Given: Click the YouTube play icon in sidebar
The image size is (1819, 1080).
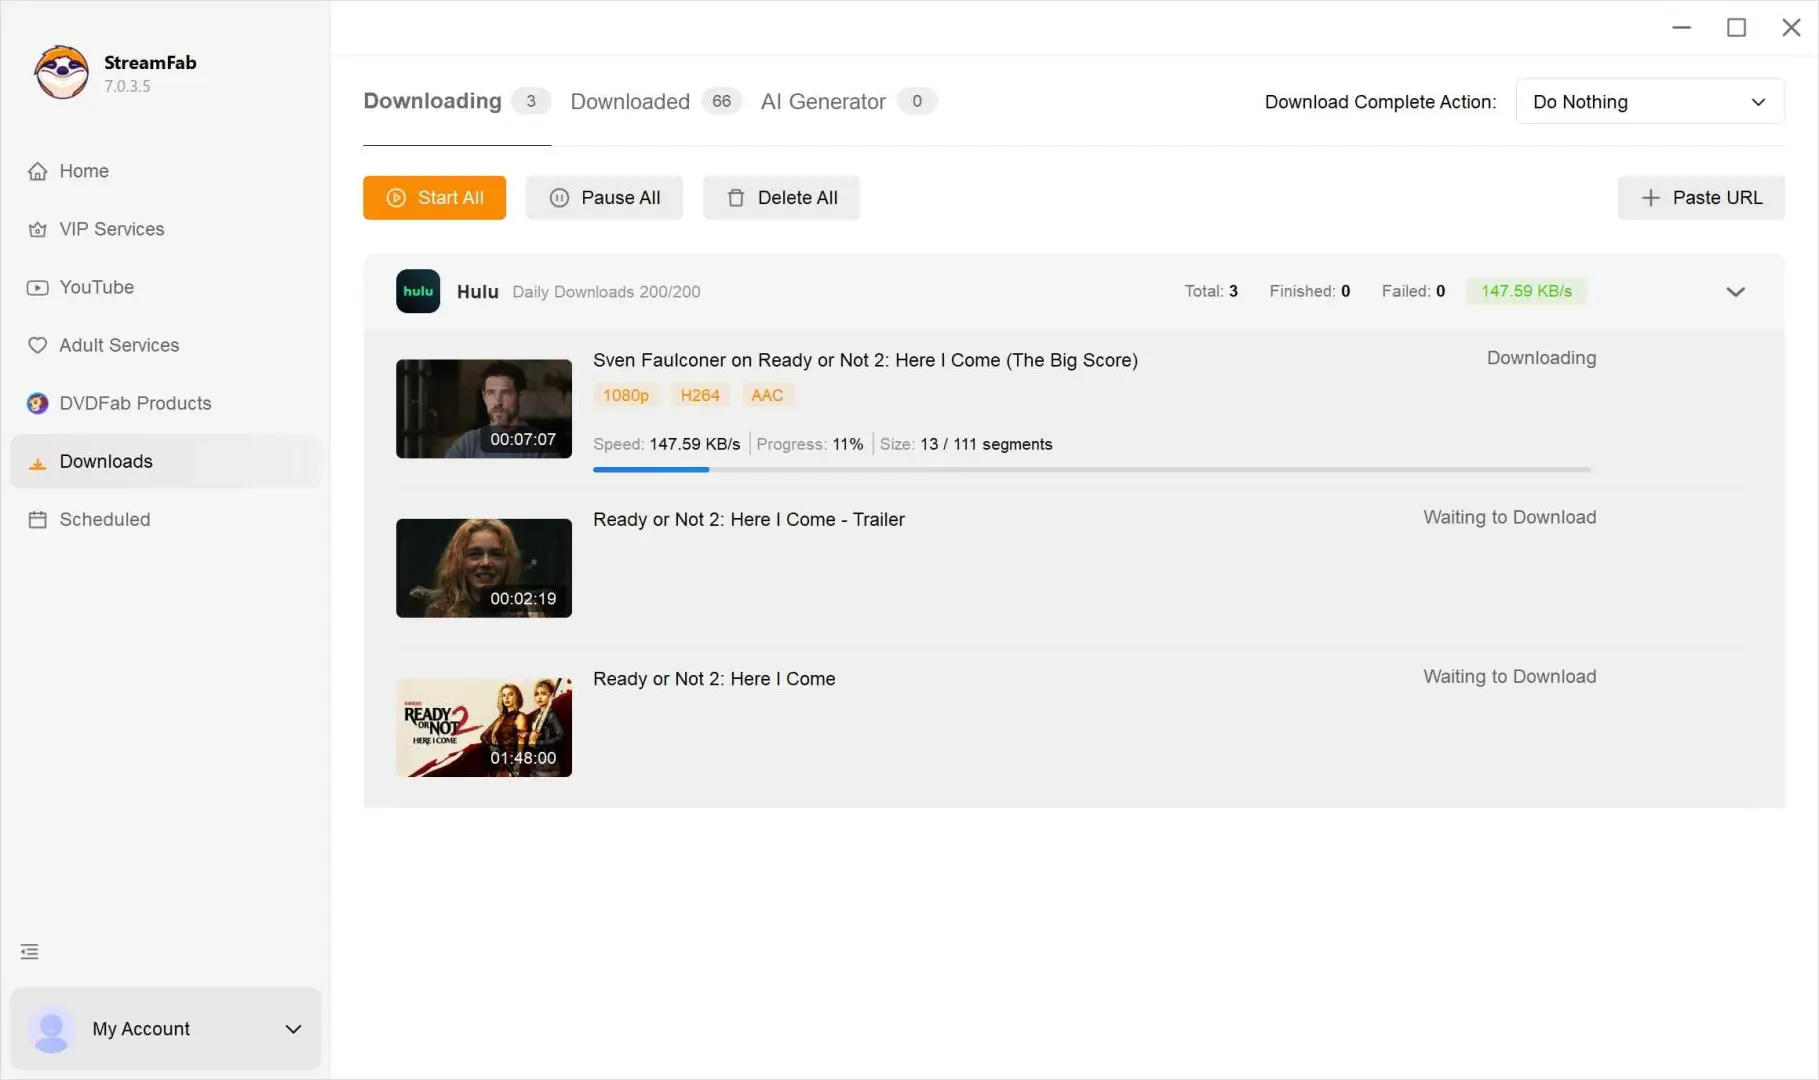Looking at the screenshot, I should (38, 287).
